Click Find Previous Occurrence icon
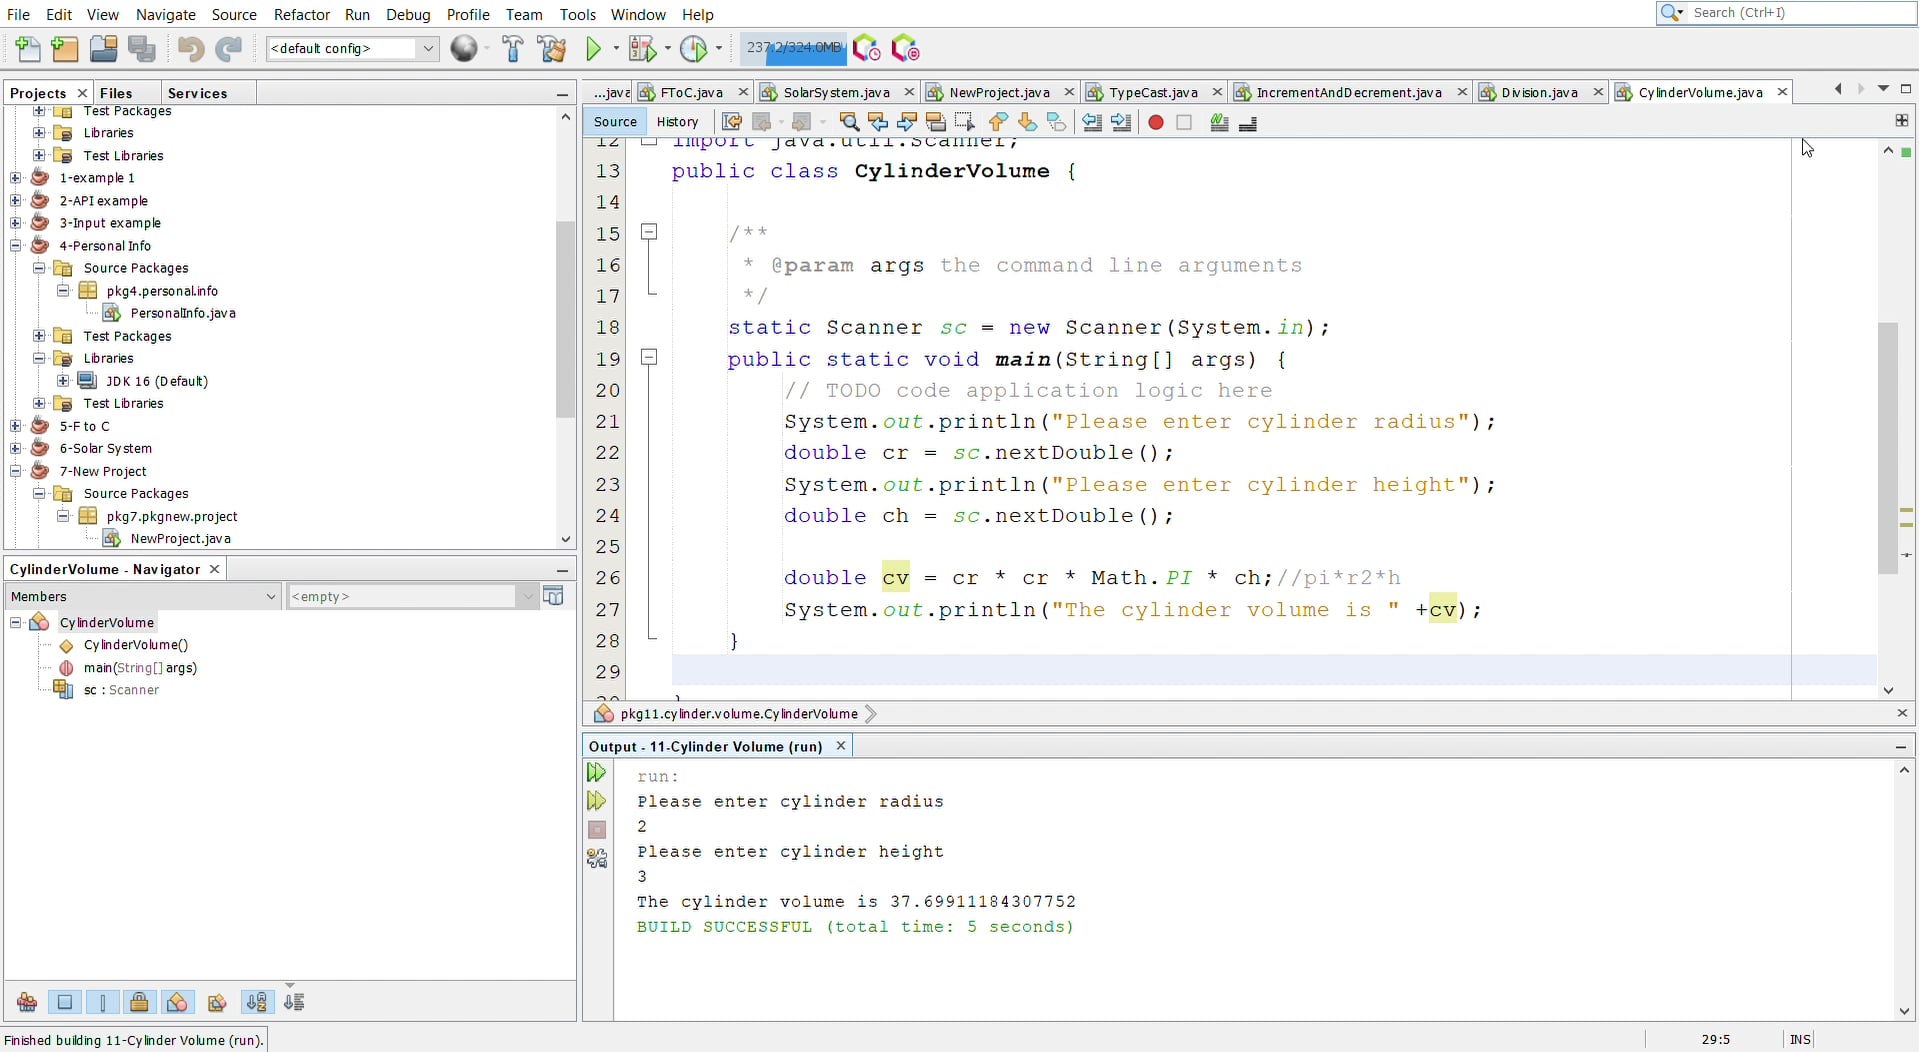This screenshot has width=1920, height=1052. [878, 122]
